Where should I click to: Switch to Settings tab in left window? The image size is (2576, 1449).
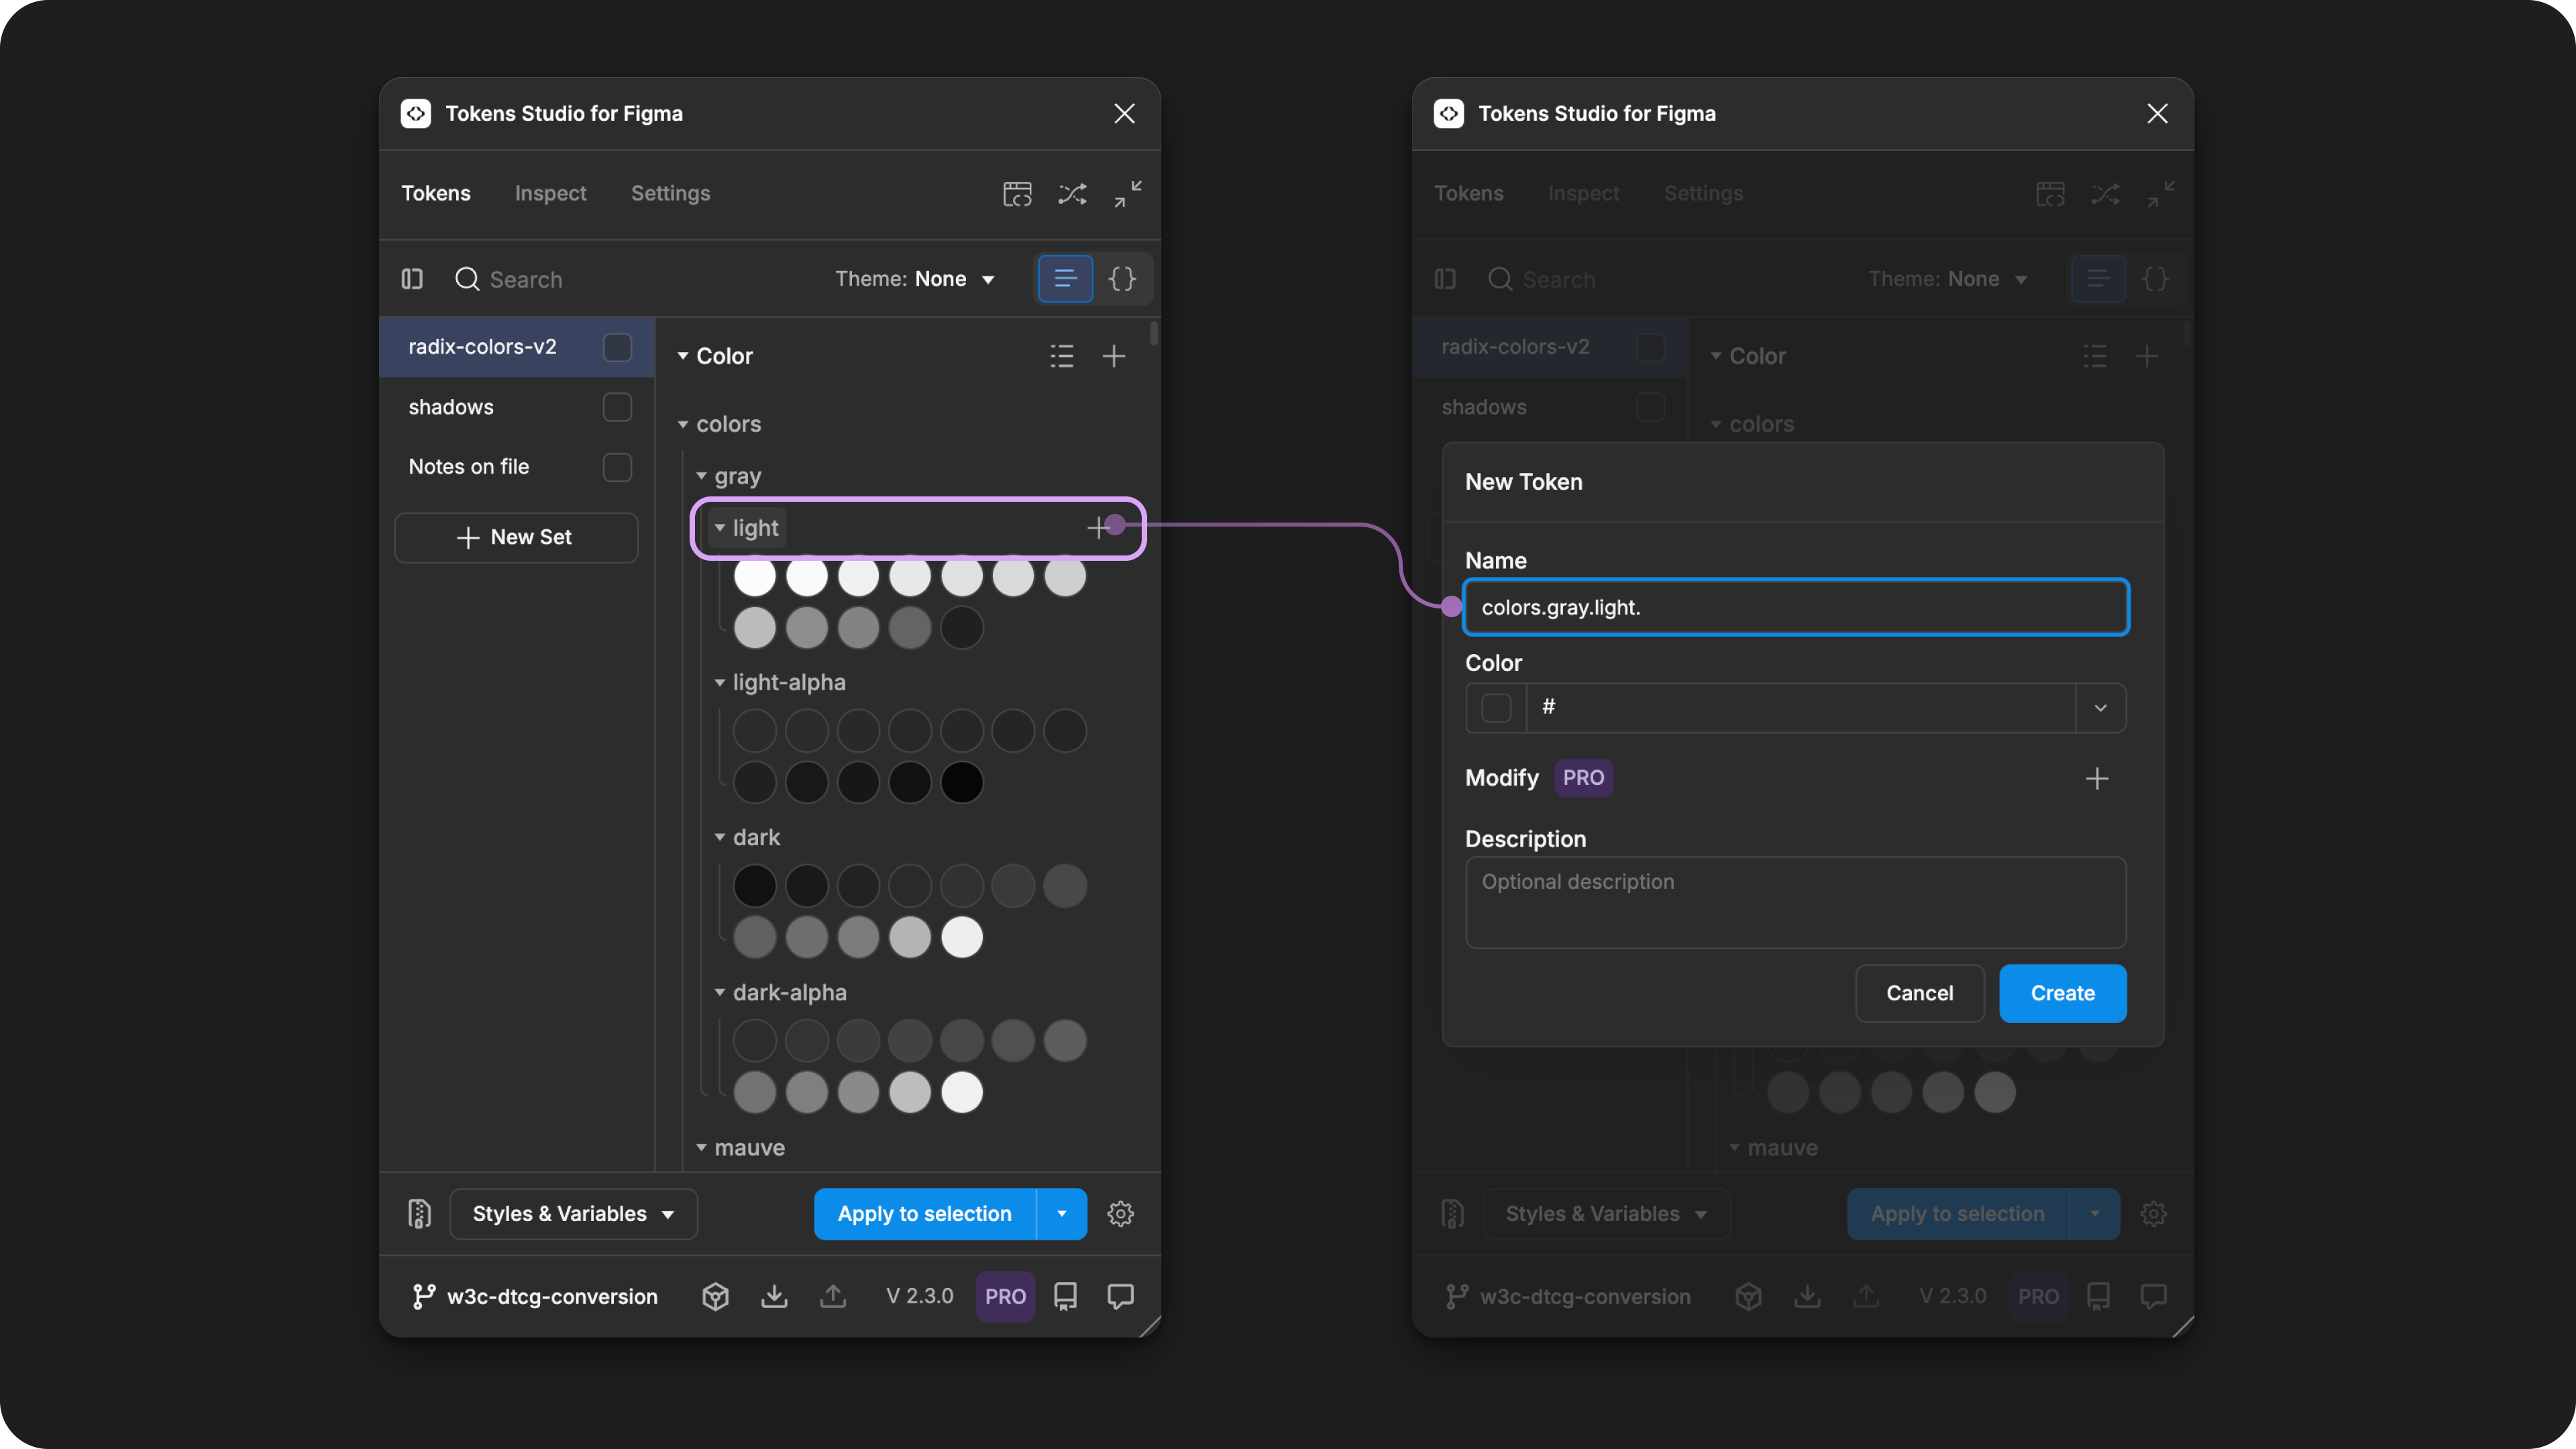click(x=670, y=194)
